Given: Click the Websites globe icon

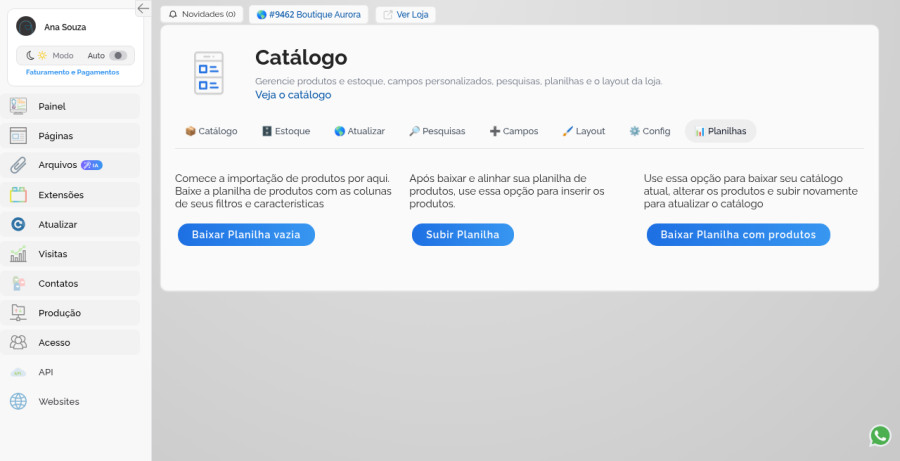Looking at the screenshot, I should [x=18, y=401].
